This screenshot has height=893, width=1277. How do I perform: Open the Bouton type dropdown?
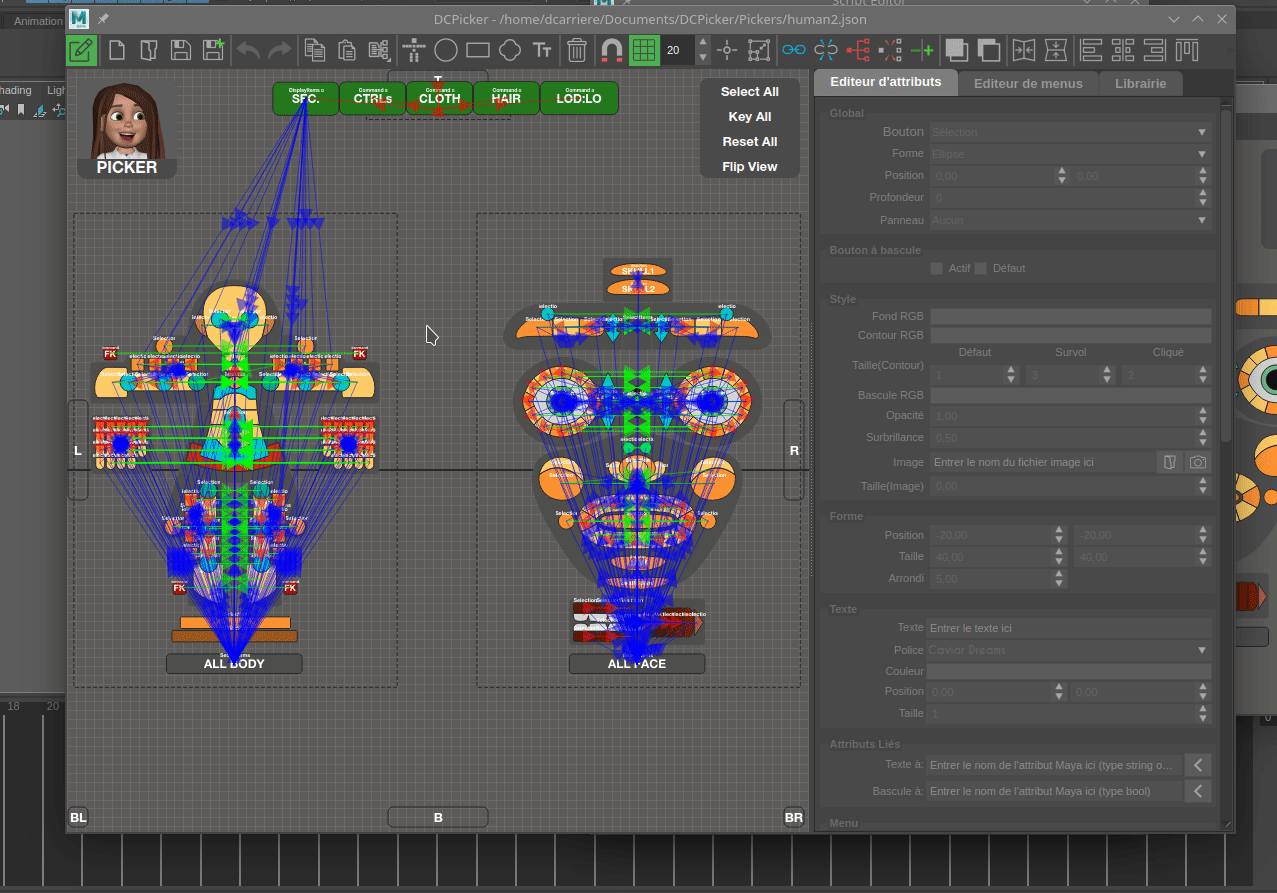tap(1070, 132)
